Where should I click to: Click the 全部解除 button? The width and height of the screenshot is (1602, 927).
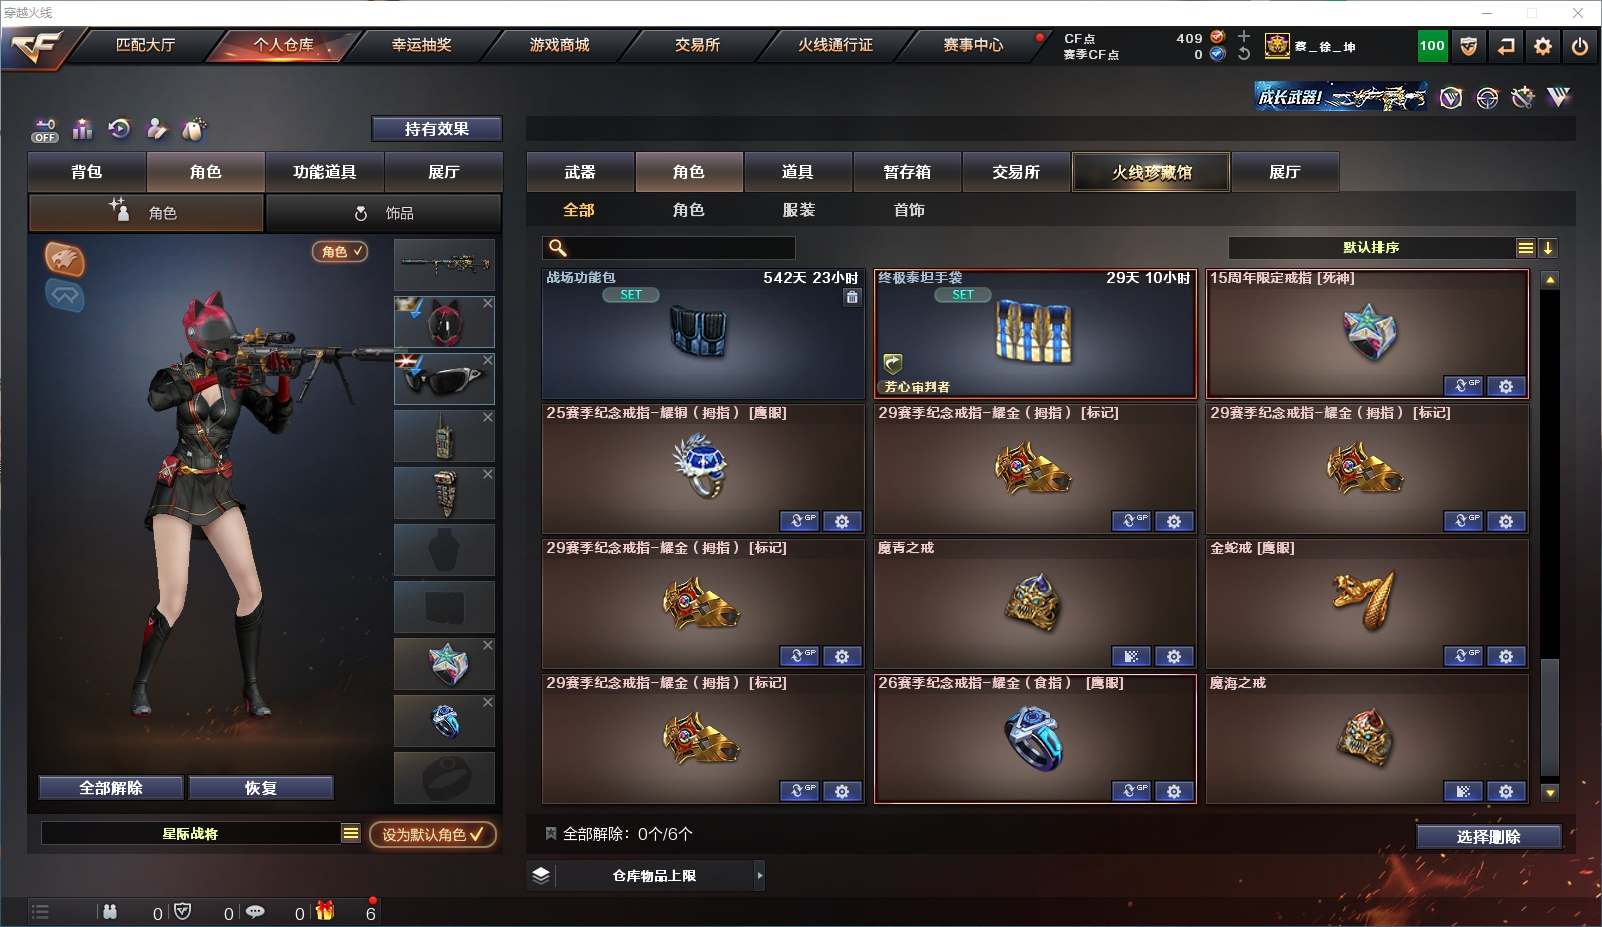click(111, 788)
